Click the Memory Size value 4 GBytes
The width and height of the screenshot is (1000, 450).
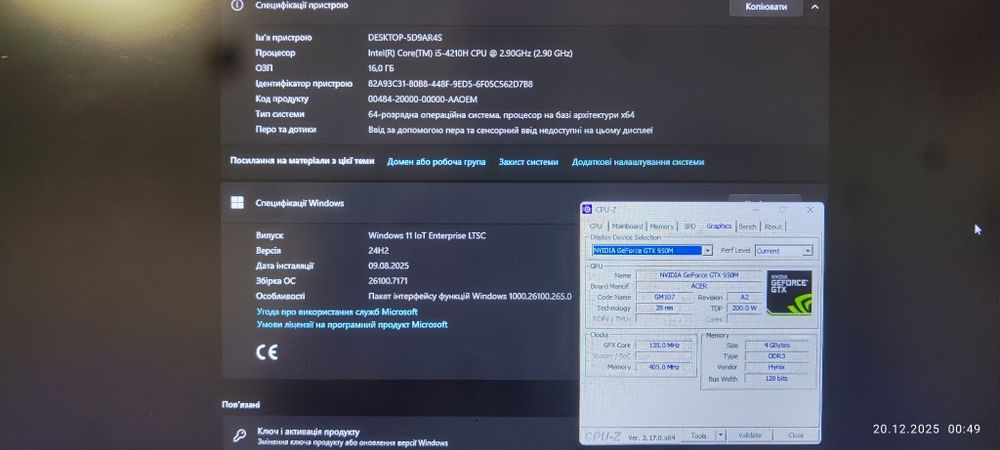pos(776,345)
